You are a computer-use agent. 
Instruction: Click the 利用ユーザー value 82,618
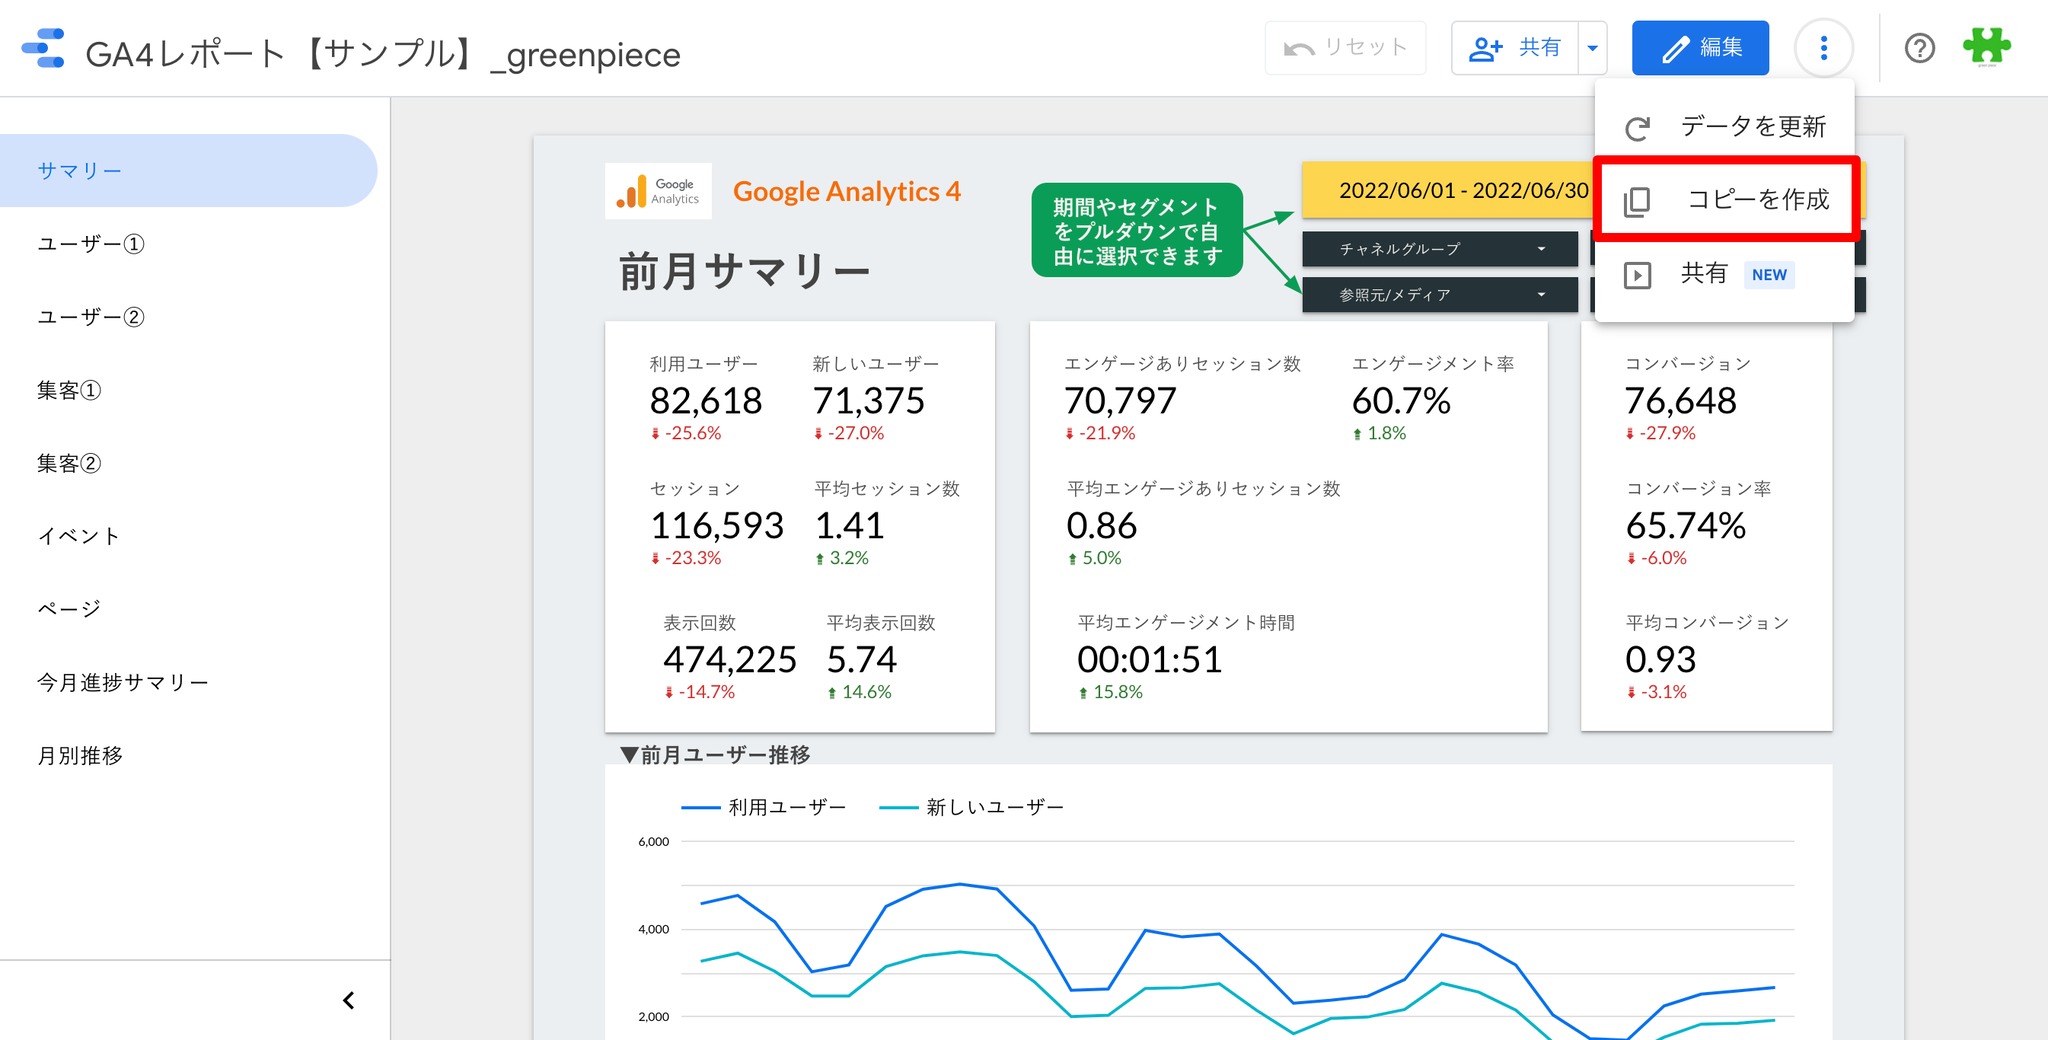[706, 401]
